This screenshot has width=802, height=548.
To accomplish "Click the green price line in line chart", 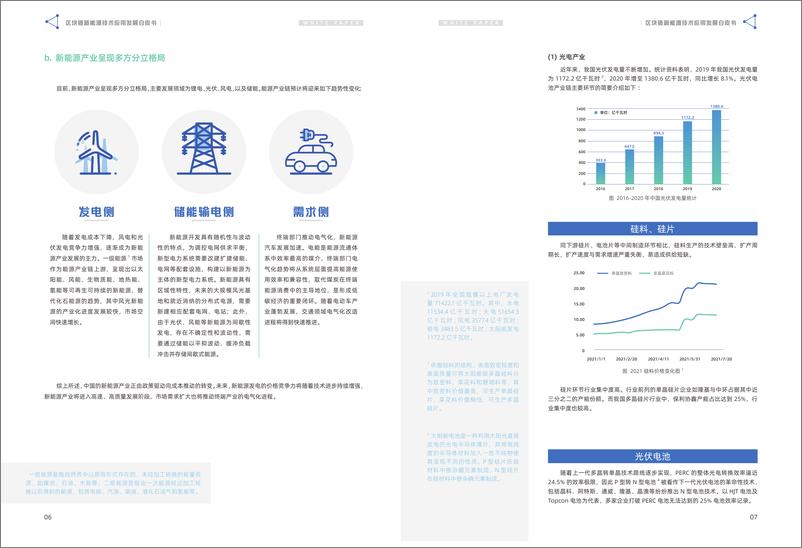I will (655, 331).
